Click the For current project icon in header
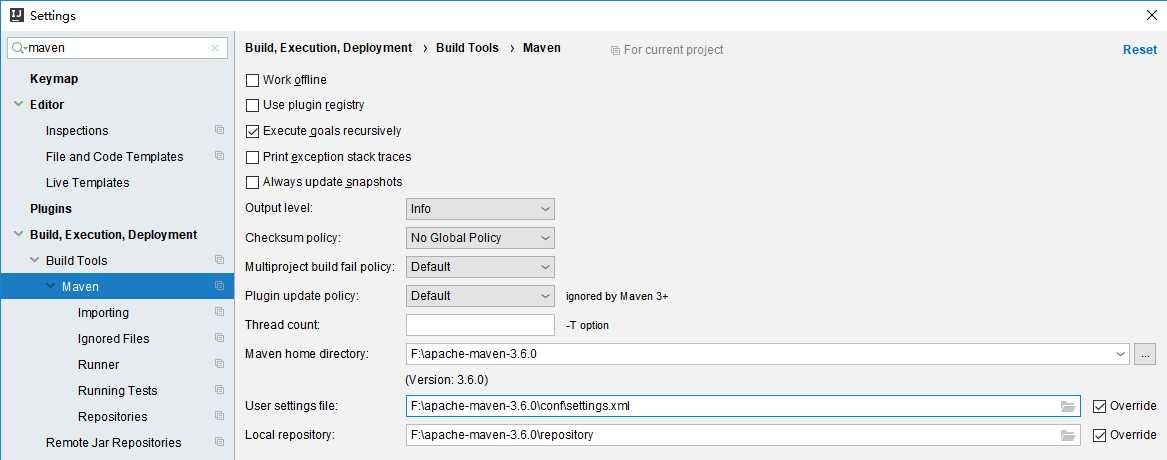 pyautogui.click(x=615, y=50)
